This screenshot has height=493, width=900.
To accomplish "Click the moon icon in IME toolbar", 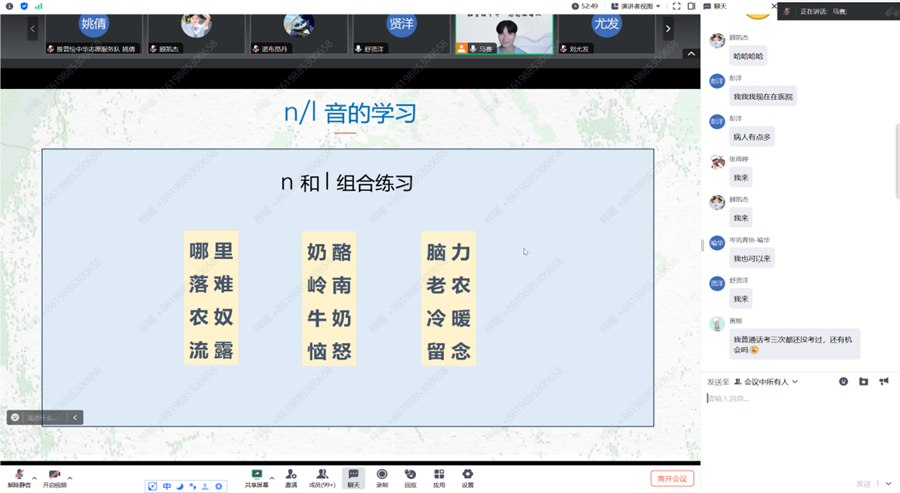I will click(180, 486).
